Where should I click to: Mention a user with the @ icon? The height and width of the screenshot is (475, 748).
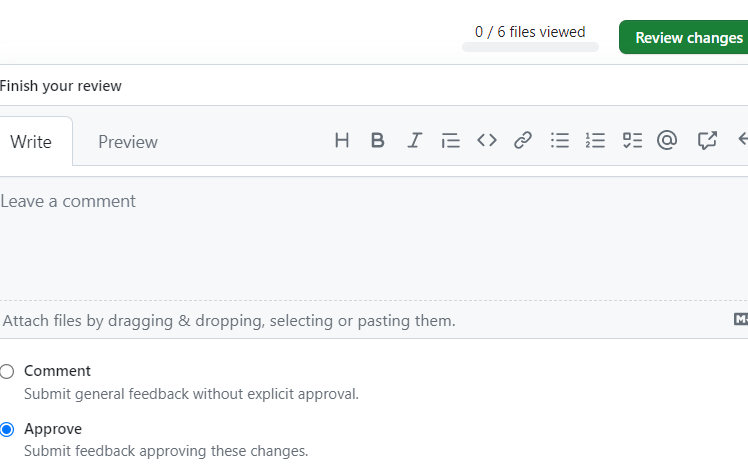667,140
